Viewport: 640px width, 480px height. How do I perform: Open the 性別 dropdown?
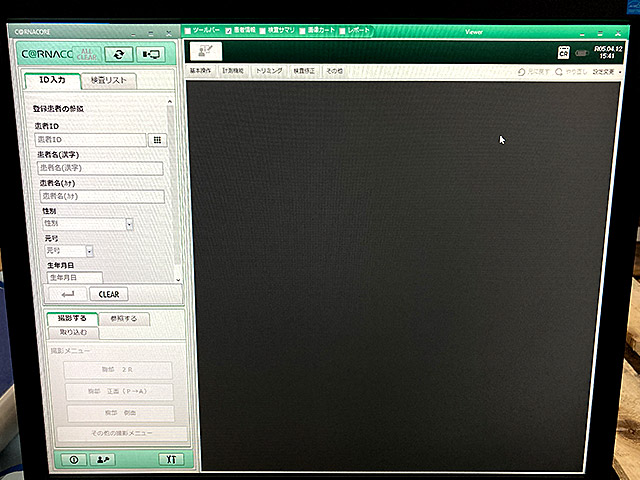129,224
